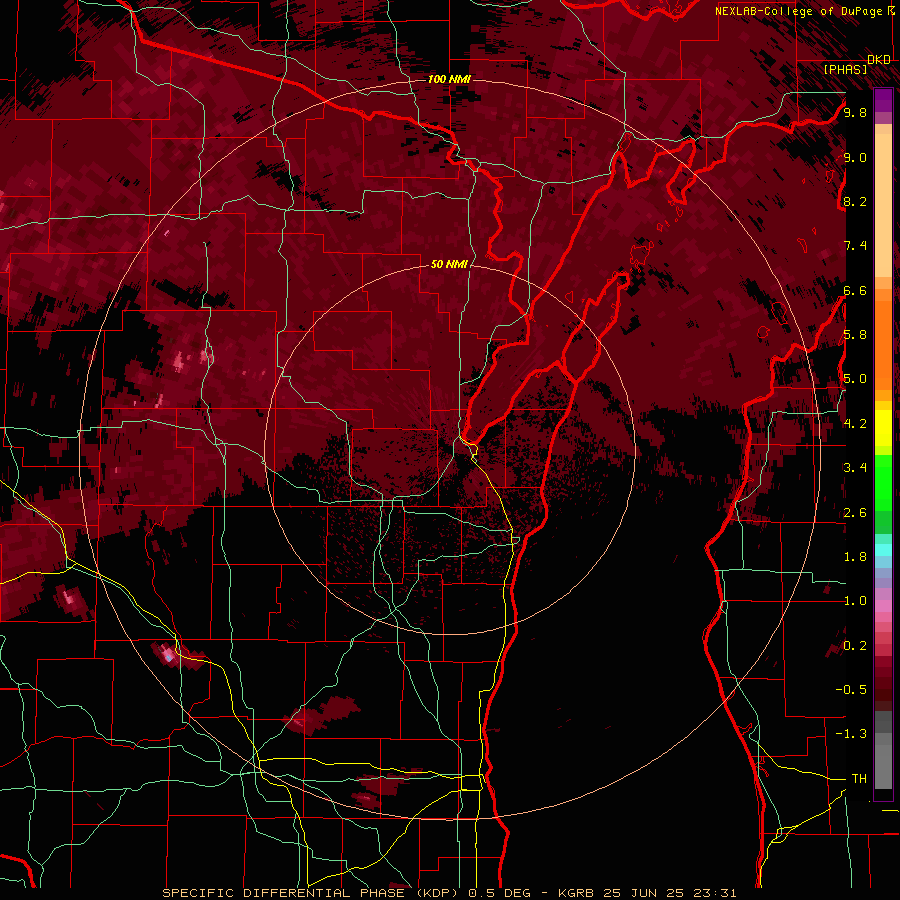Click the 1.0 value on the color scale
The image size is (900, 900).
(855, 601)
